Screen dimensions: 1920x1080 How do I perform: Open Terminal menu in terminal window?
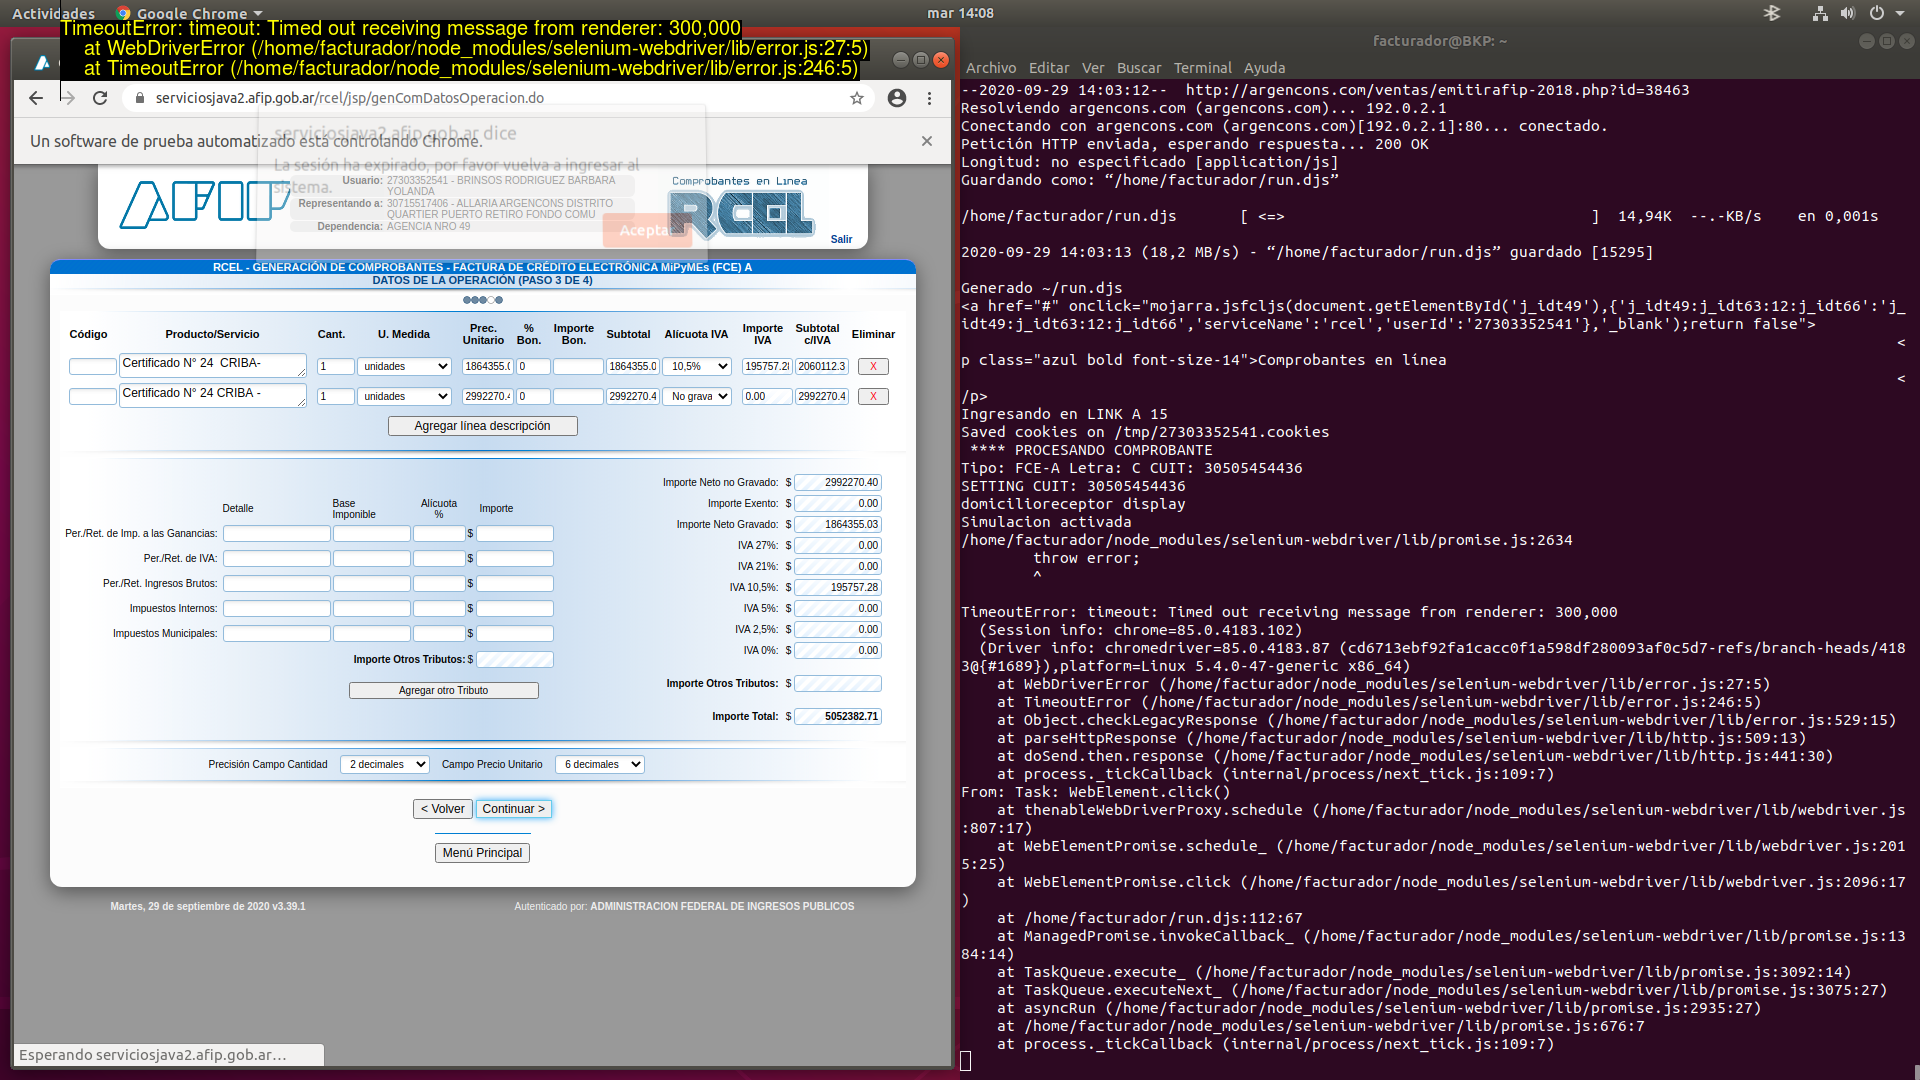[1202, 68]
